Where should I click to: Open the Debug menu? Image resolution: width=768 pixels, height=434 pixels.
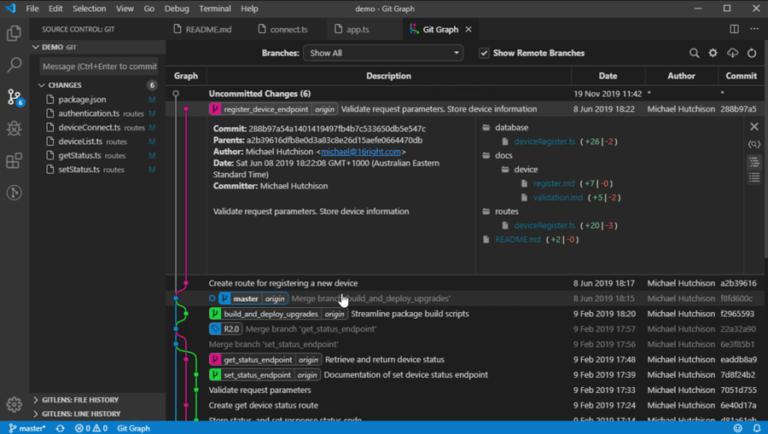pos(177,8)
